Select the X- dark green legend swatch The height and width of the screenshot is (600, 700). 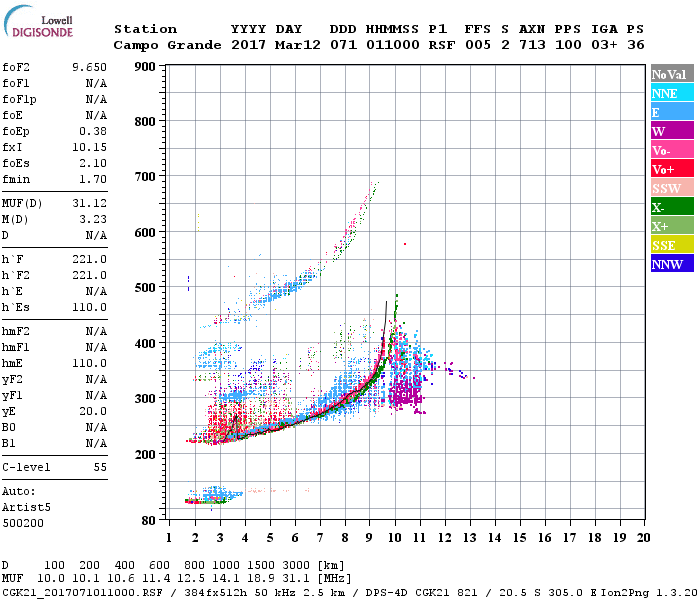[672, 207]
